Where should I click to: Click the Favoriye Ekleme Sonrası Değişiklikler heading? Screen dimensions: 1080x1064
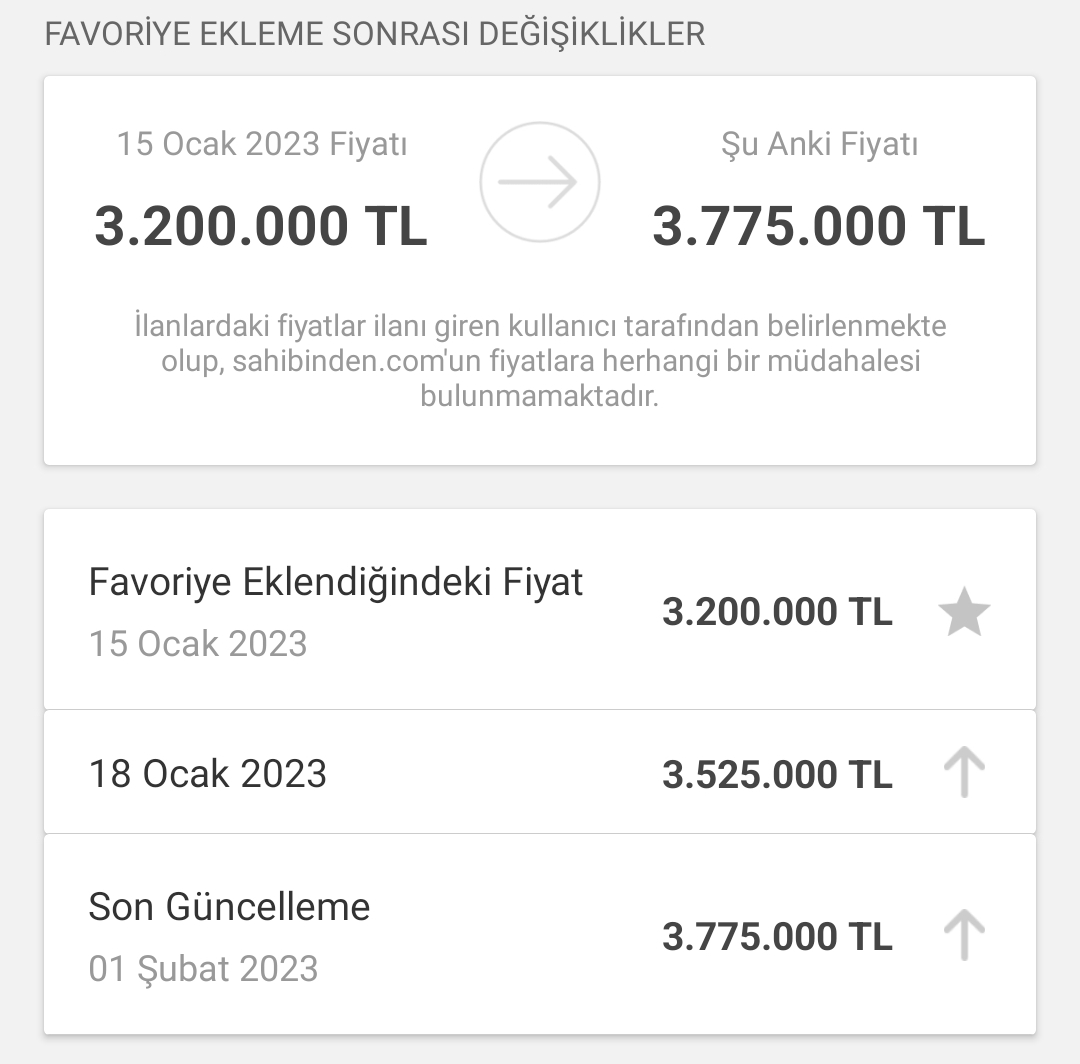[375, 34]
